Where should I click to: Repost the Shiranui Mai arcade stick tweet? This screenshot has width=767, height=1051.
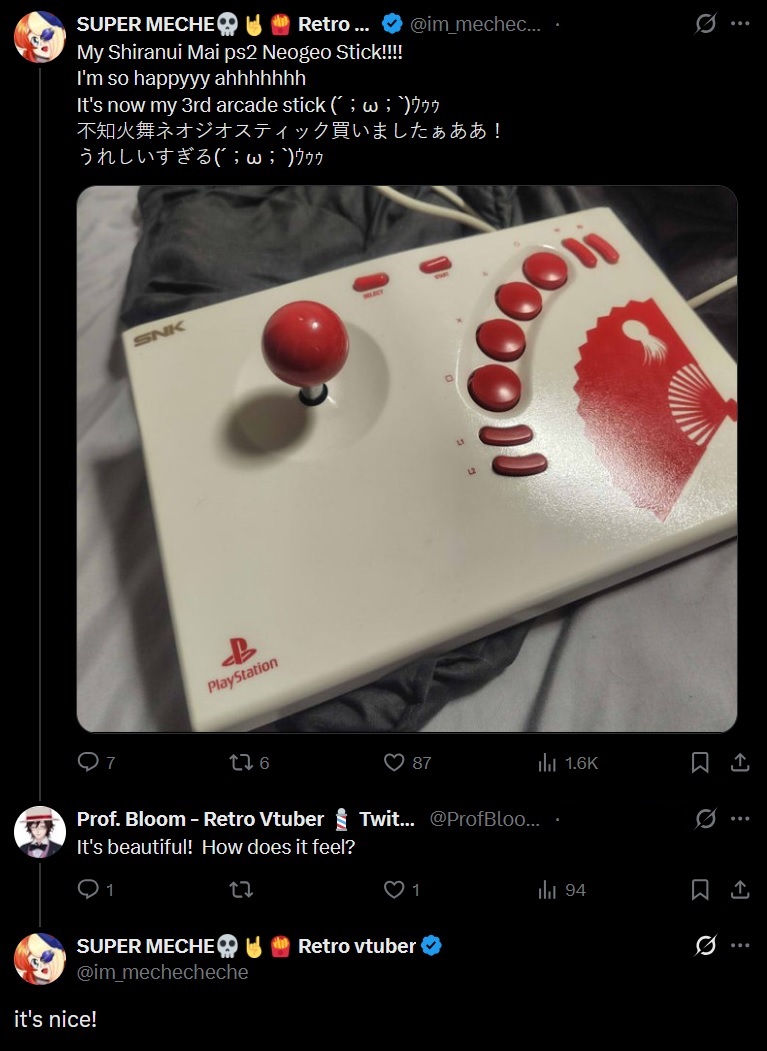[x=249, y=762]
